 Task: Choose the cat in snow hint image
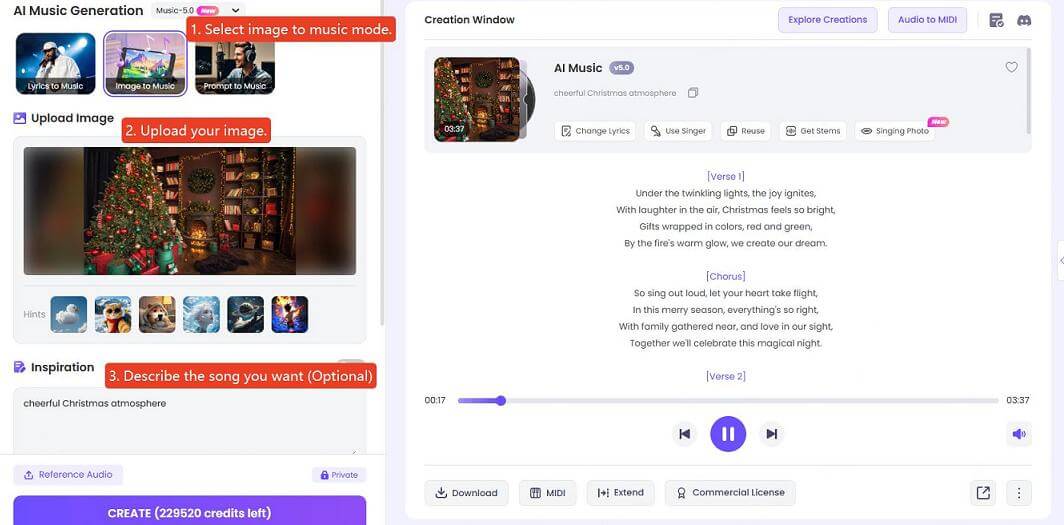click(x=113, y=314)
